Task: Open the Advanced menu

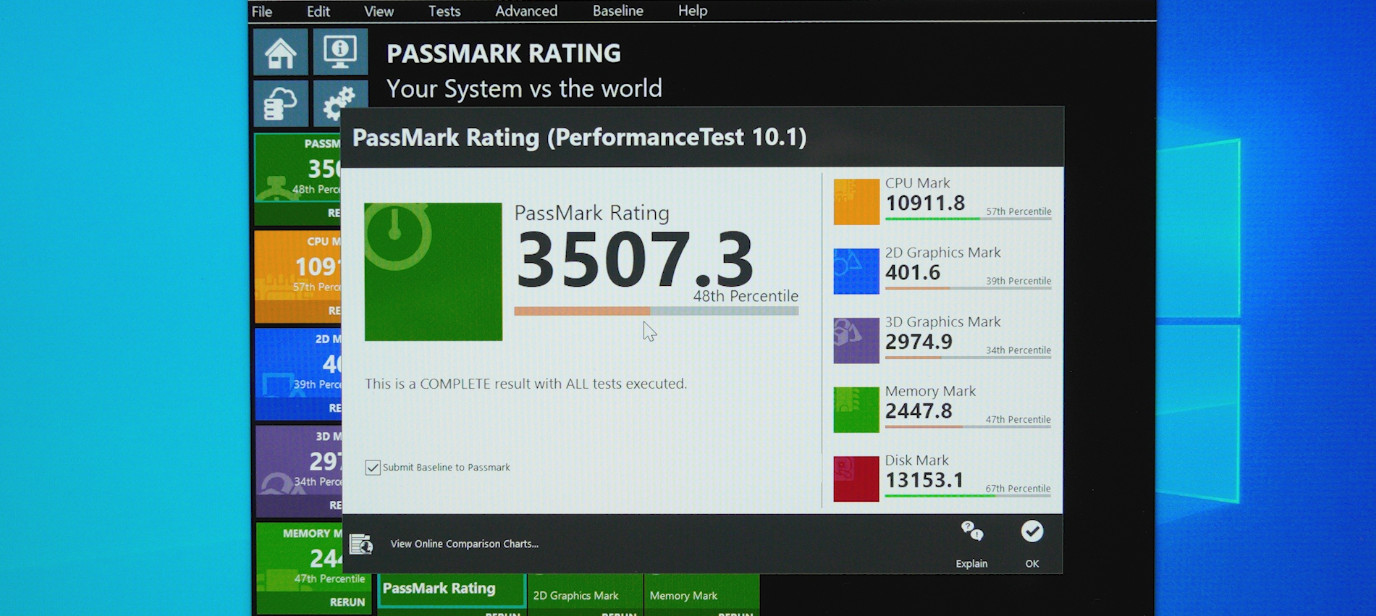Action: click(x=526, y=11)
